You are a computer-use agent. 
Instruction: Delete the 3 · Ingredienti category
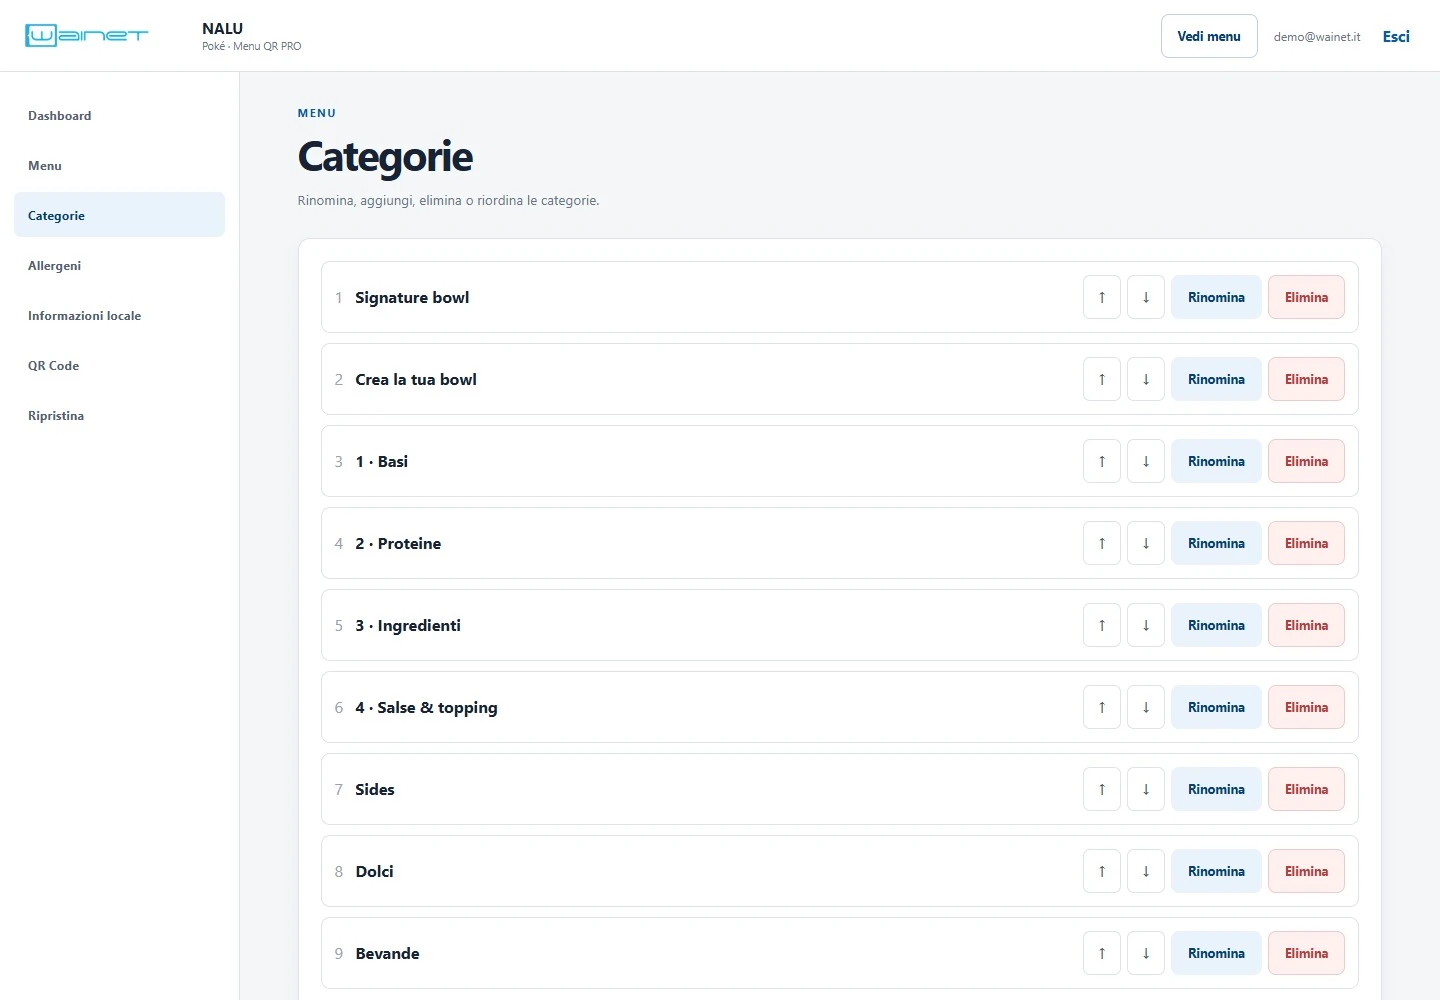[1306, 625]
